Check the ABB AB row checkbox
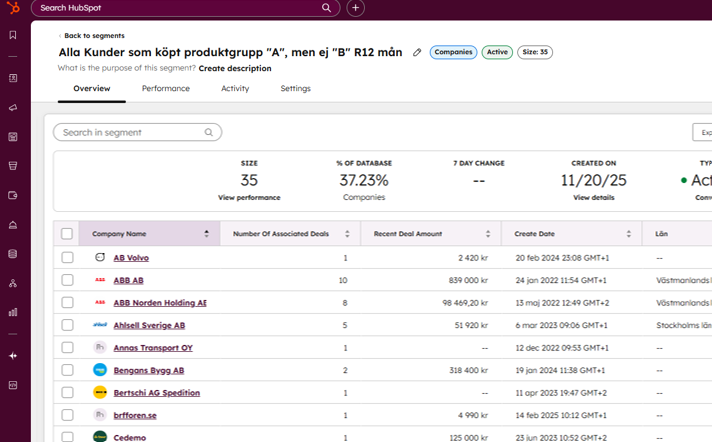712x442 pixels. pyautogui.click(x=67, y=280)
